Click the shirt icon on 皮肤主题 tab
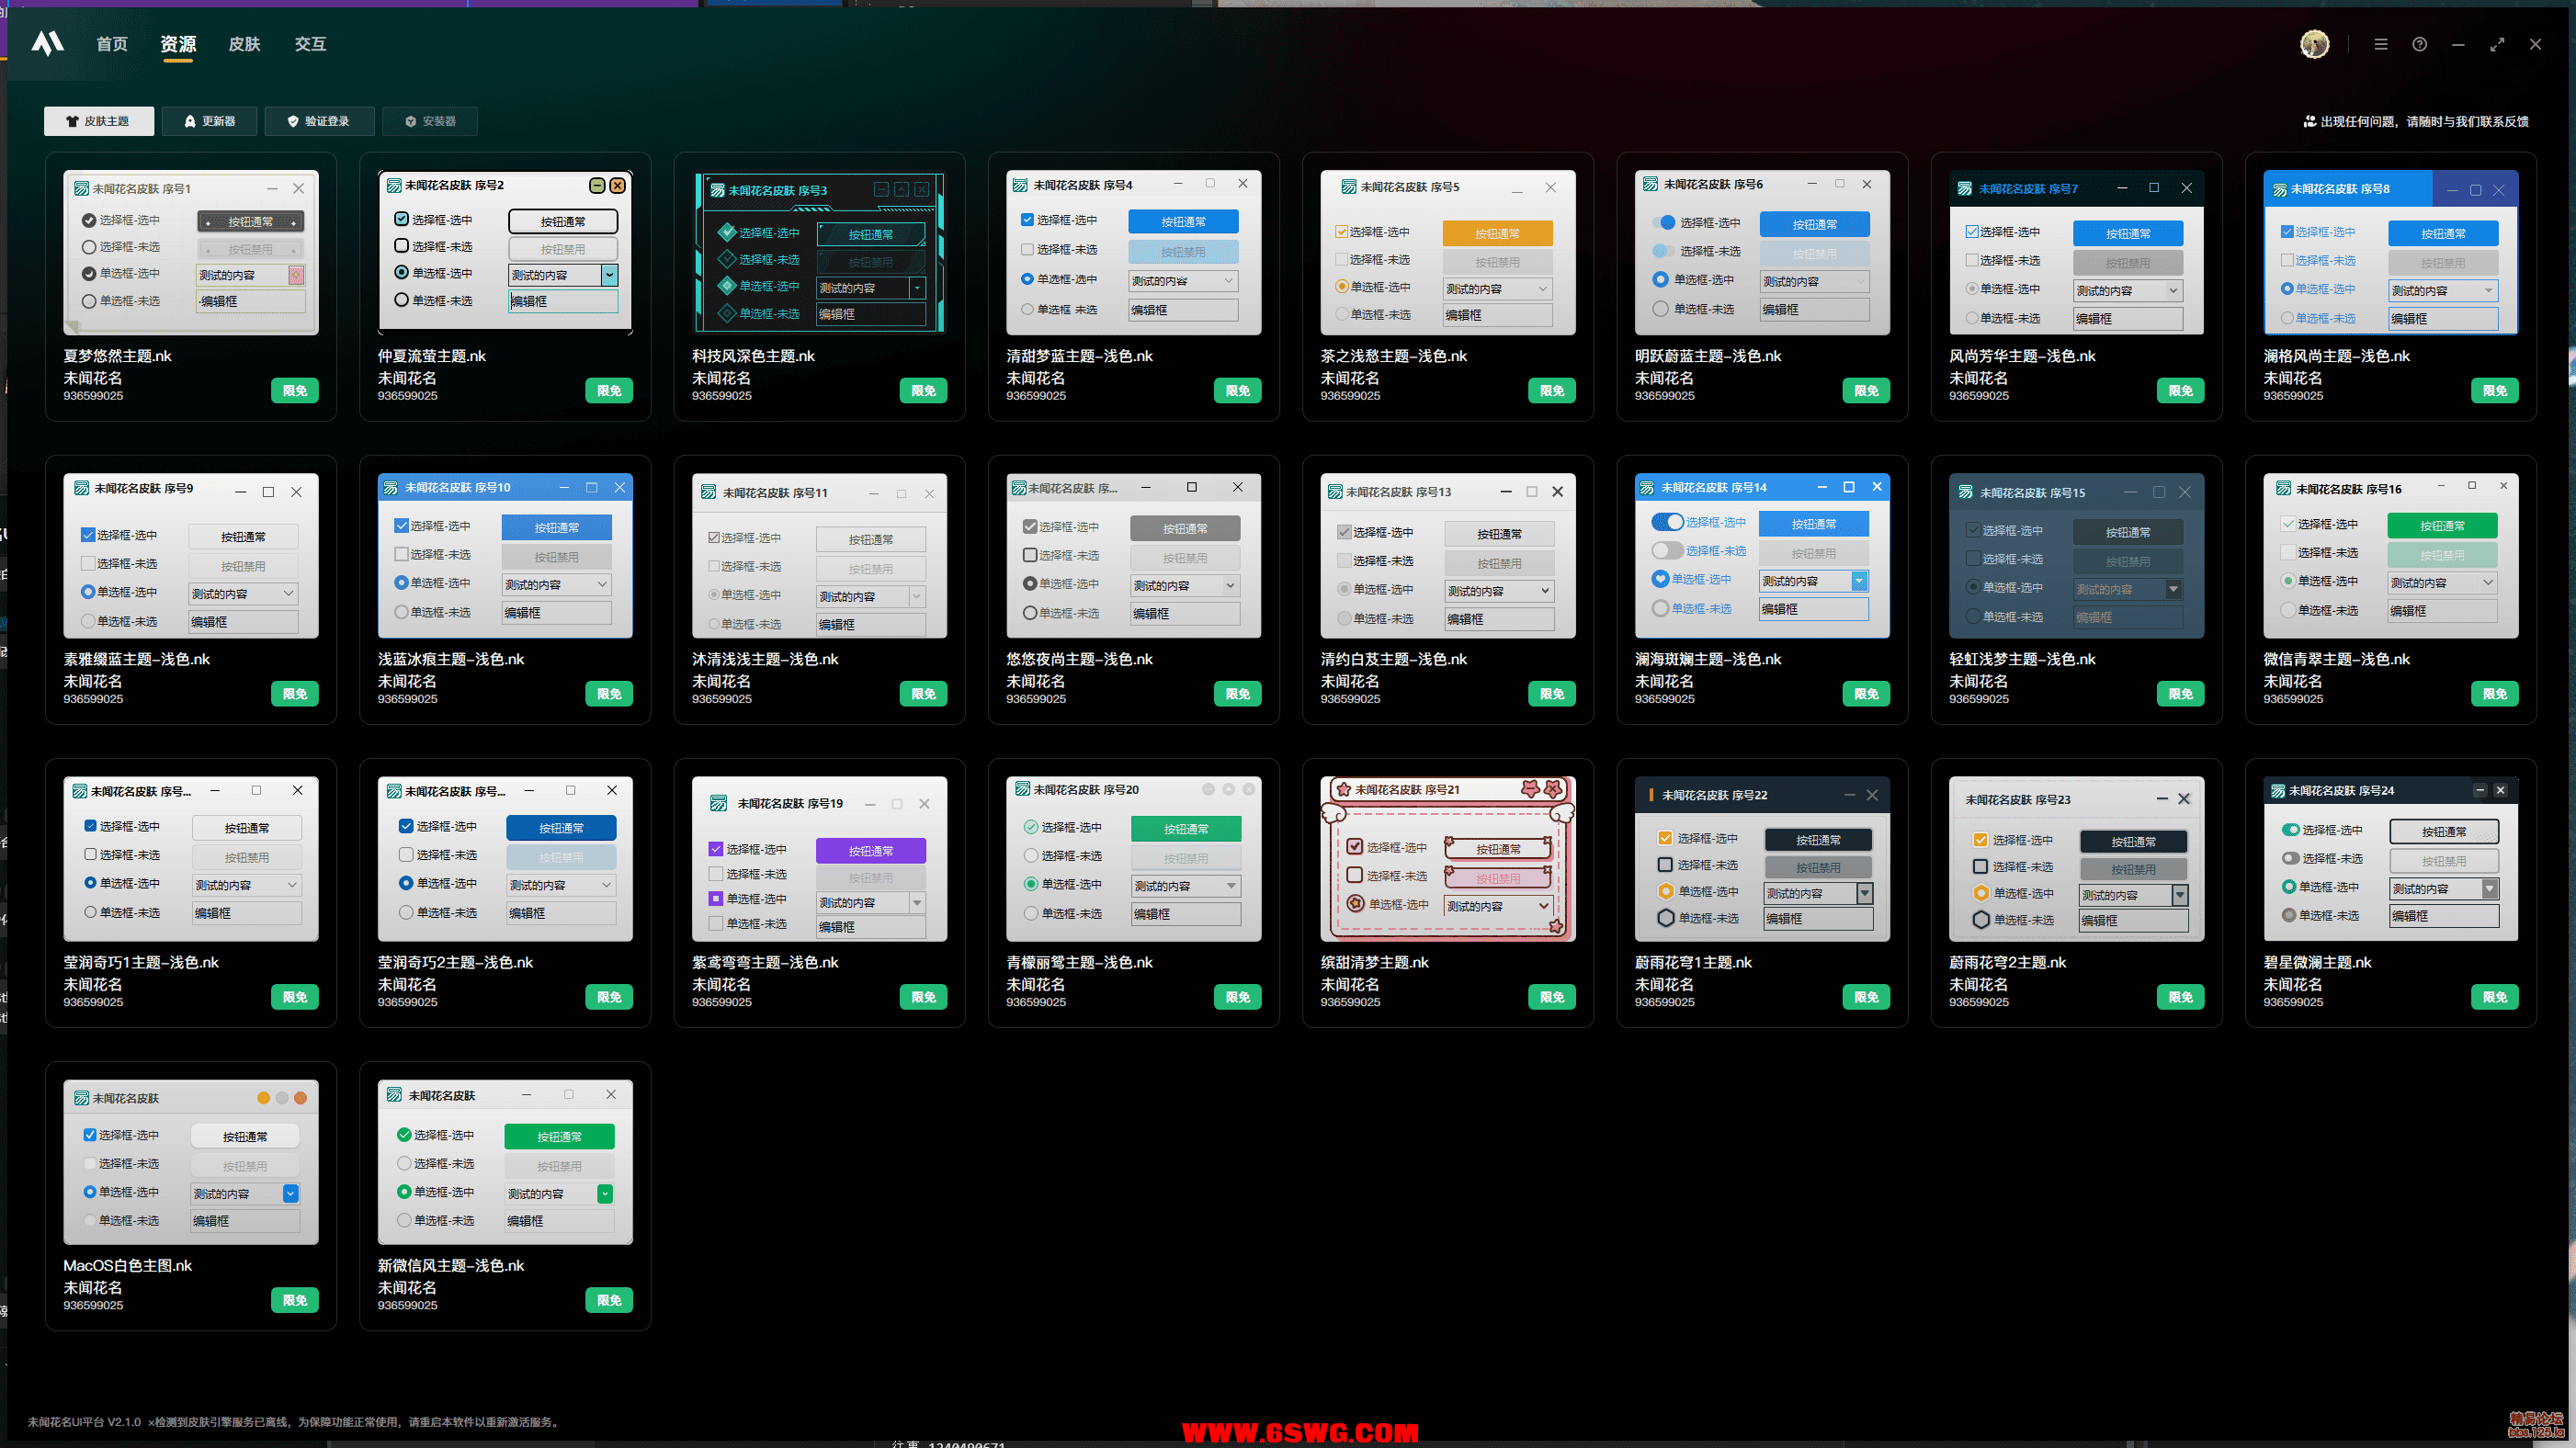This screenshot has width=2576, height=1448. (x=72, y=121)
